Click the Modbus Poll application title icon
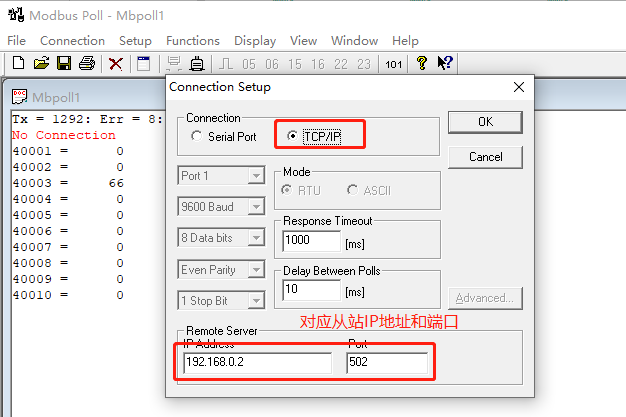The image size is (626, 417). (x=16, y=15)
